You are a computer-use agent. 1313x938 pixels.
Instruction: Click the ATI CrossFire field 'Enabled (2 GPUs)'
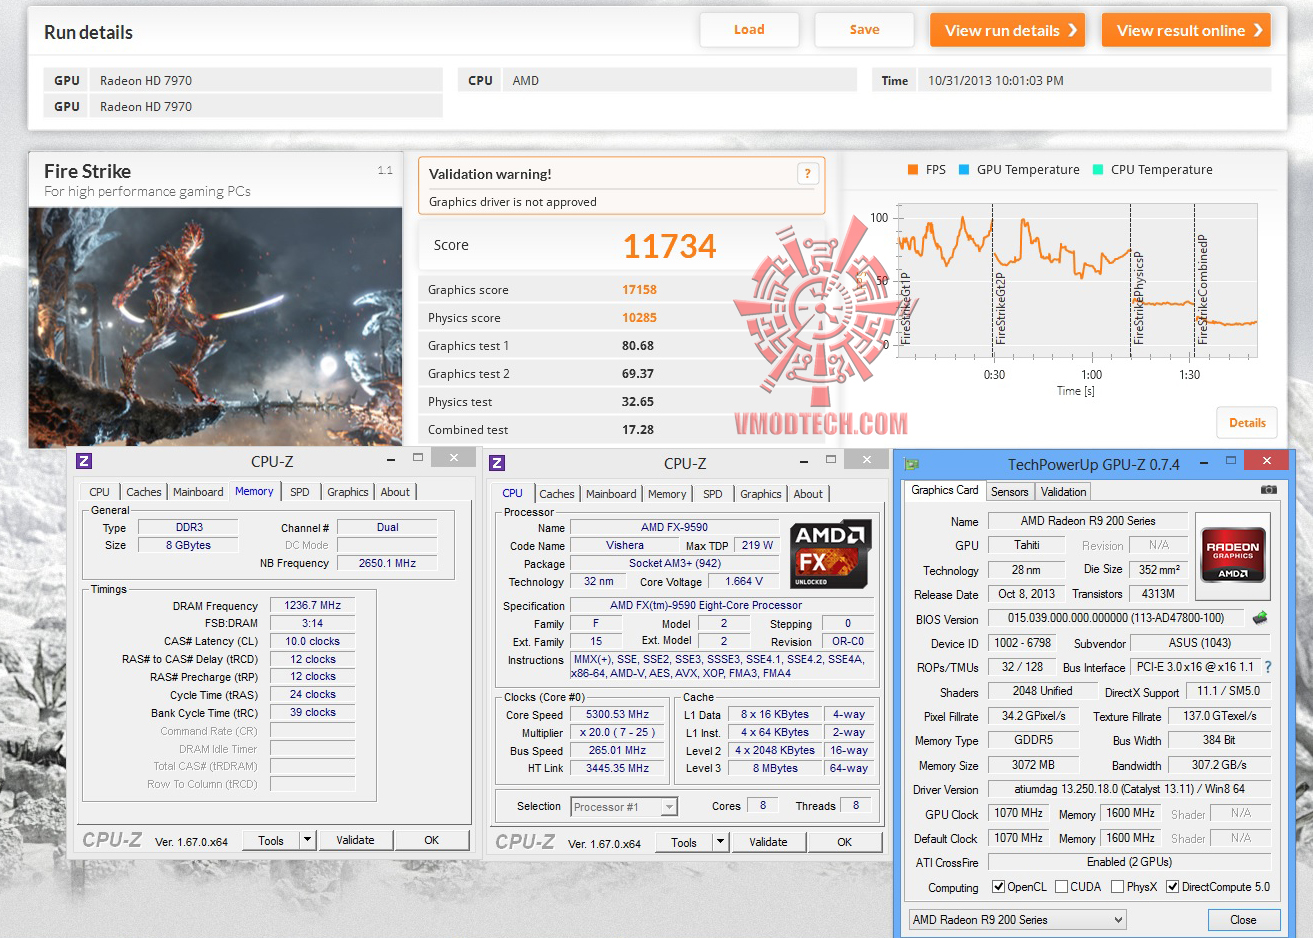1129,862
